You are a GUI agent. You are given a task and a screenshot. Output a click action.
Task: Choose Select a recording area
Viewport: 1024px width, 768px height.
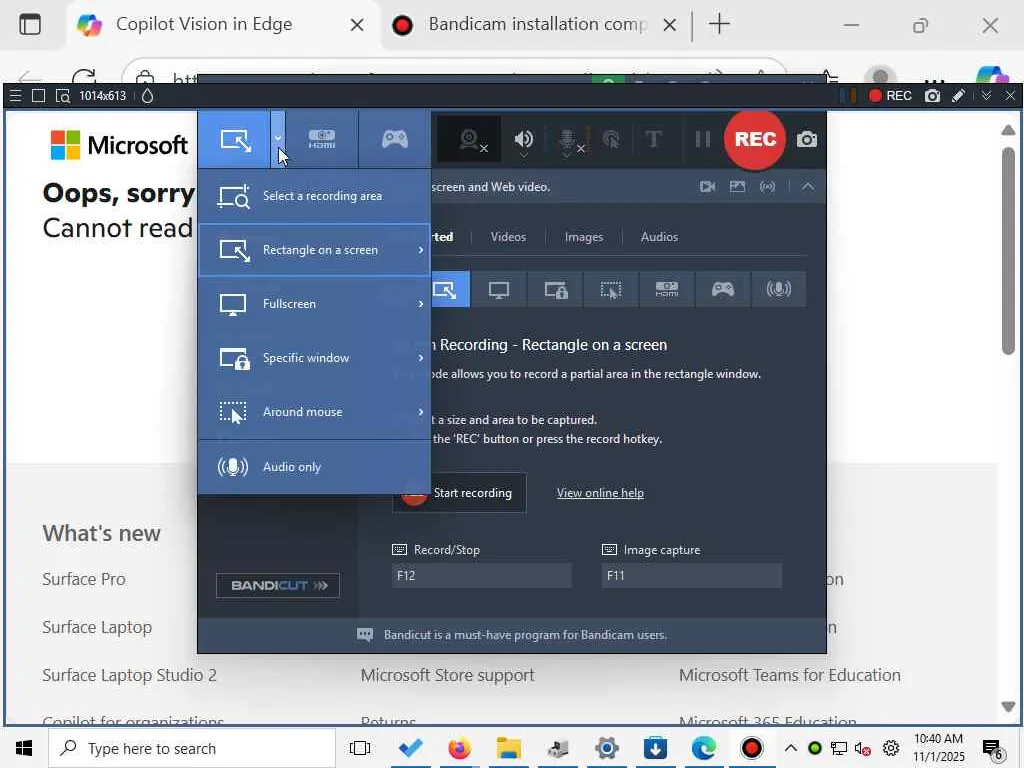(x=314, y=196)
